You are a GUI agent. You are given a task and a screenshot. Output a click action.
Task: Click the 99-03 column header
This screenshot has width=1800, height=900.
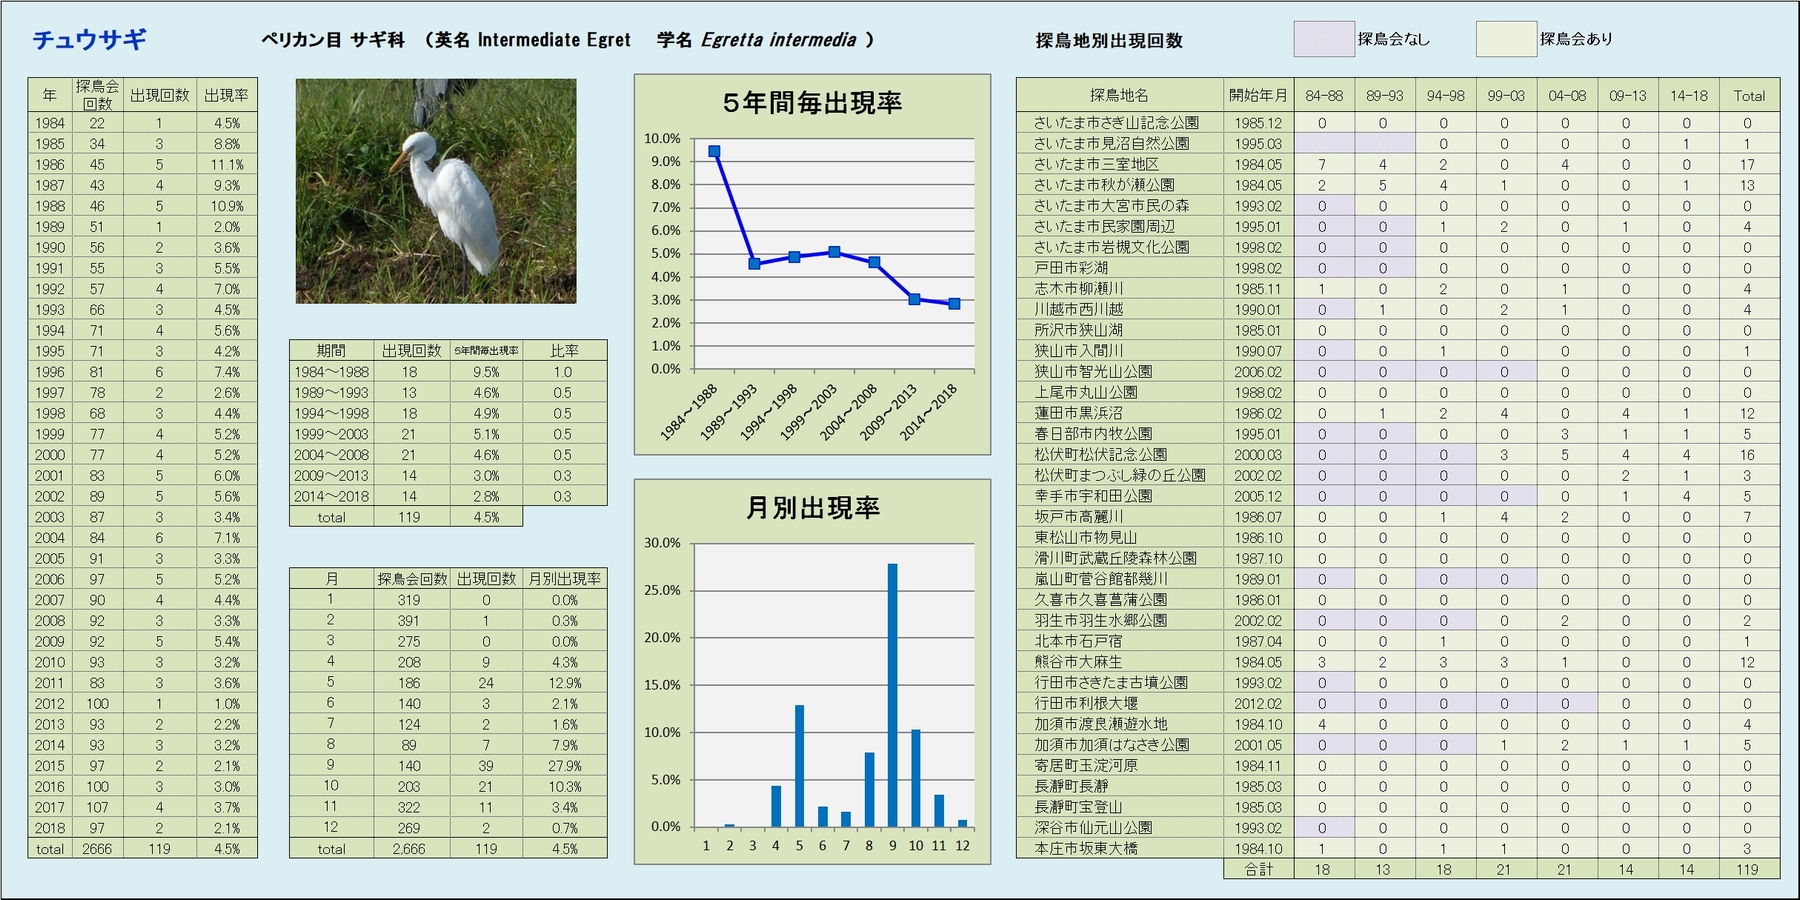[x=1505, y=96]
